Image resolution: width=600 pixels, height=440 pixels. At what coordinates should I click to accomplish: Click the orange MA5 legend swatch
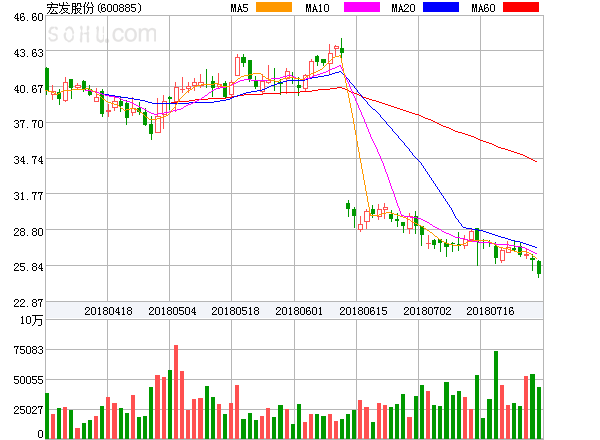pyautogui.click(x=274, y=7)
